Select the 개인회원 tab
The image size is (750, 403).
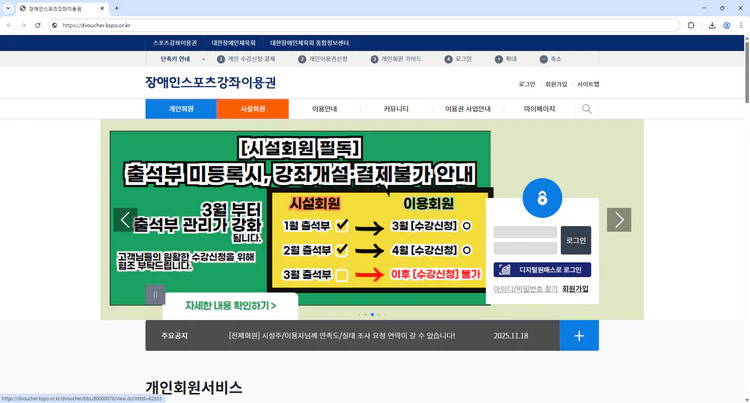pos(181,109)
